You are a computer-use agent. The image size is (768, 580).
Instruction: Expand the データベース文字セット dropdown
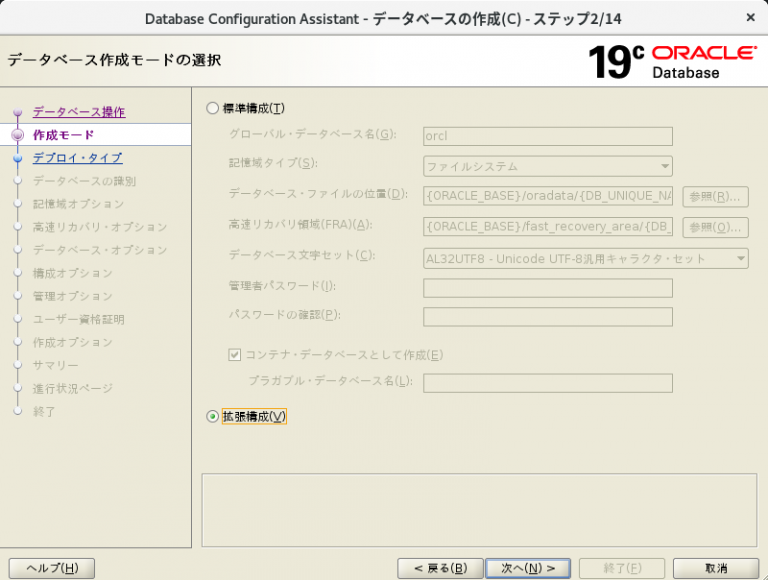pyautogui.click(x=585, y=259)
